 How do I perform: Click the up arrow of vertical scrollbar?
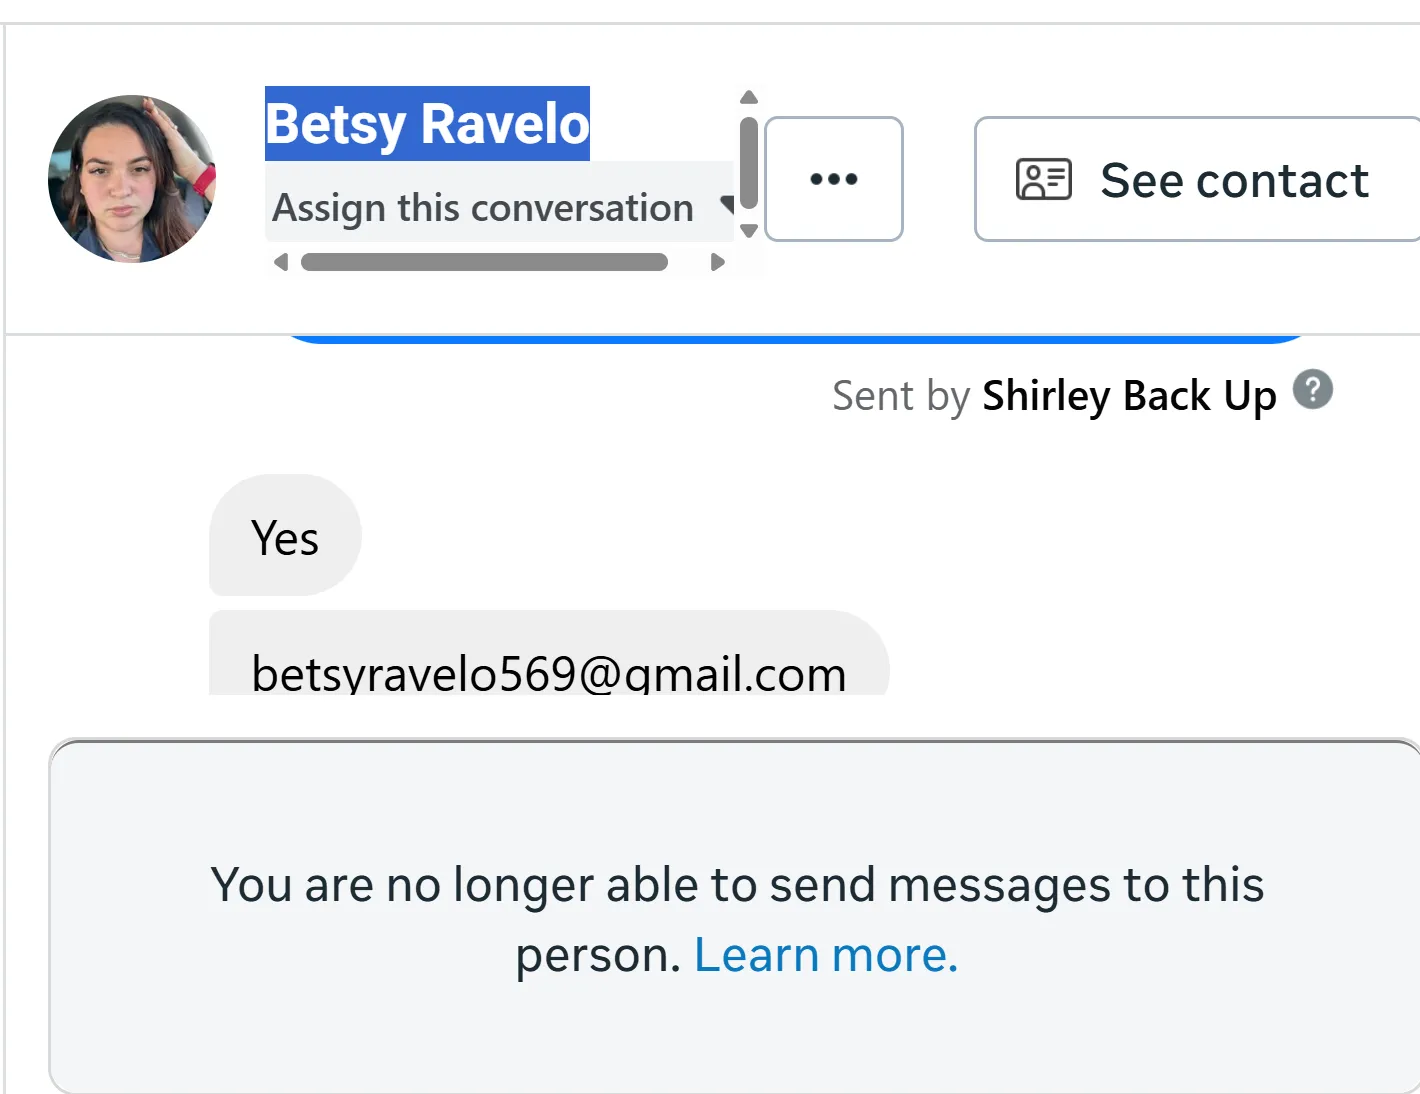coord(748,98)
